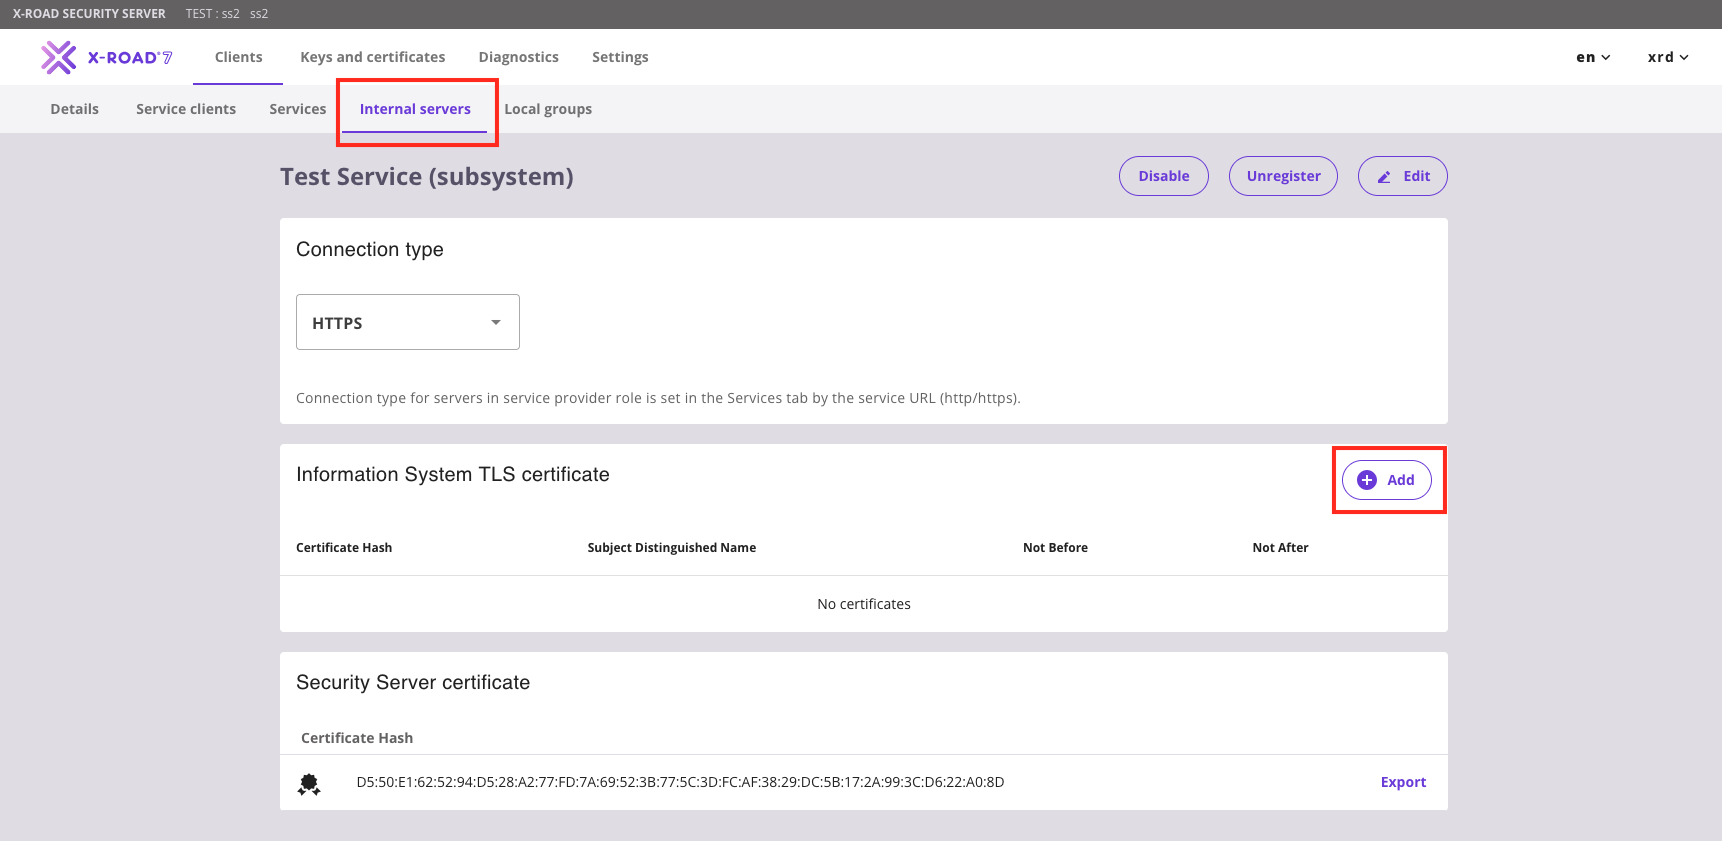Open the Services sub-tab
This screenshot has height=841, width=1722.
click(298, 109)
